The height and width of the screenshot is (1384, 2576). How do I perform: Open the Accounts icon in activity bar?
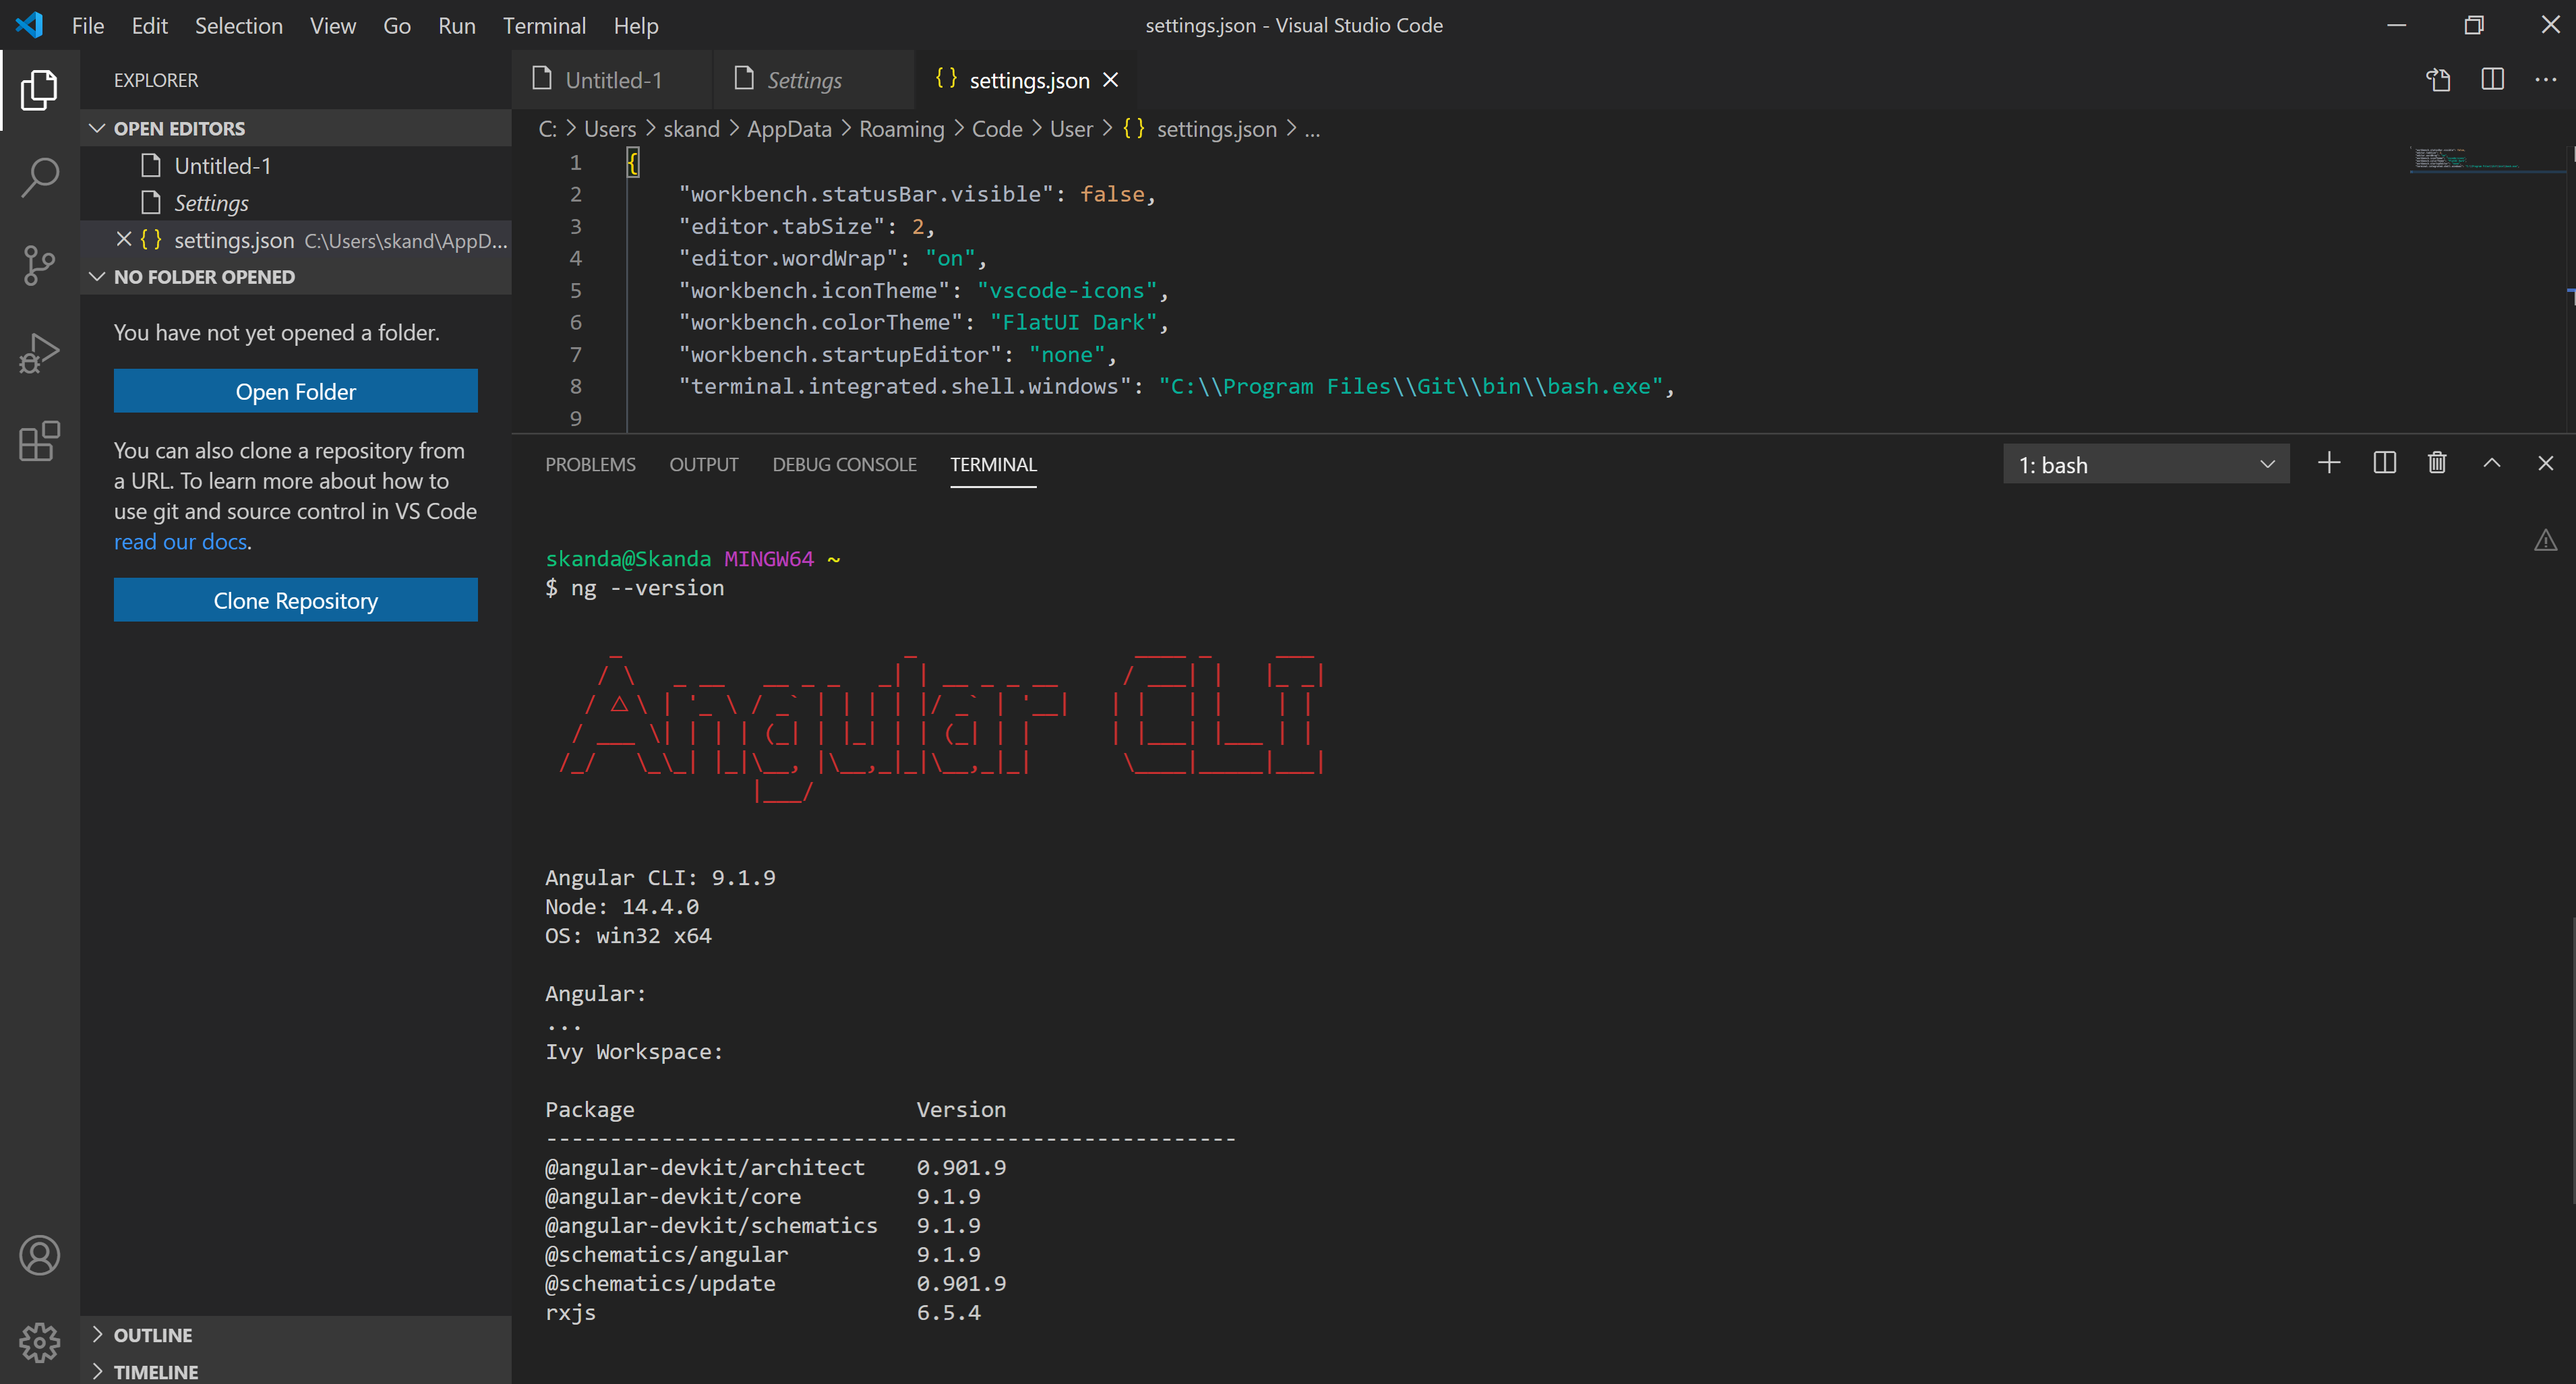tap(40, 1255)
